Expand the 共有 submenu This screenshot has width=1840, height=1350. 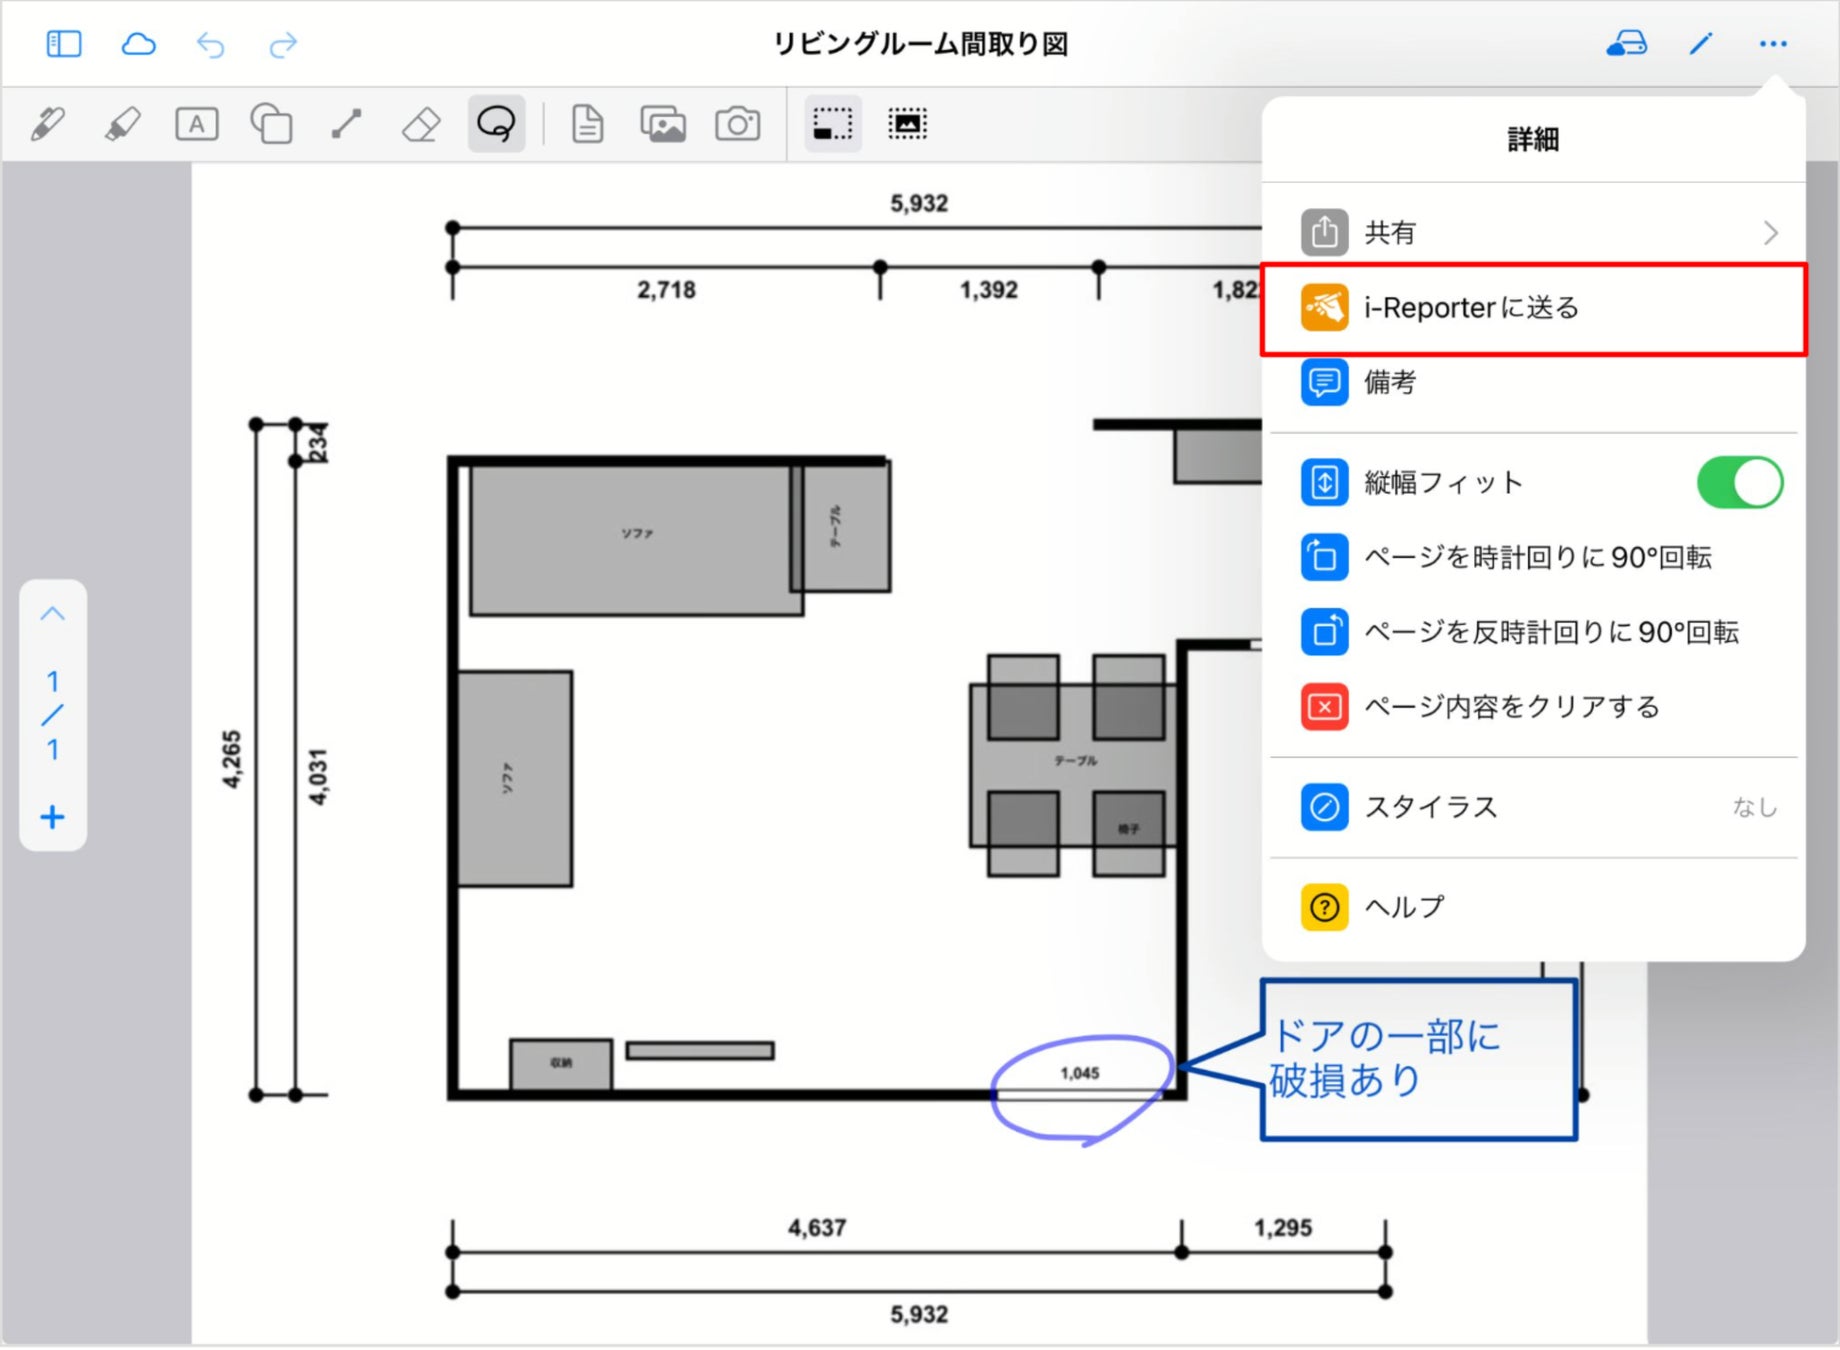[x=1533, y=233]
